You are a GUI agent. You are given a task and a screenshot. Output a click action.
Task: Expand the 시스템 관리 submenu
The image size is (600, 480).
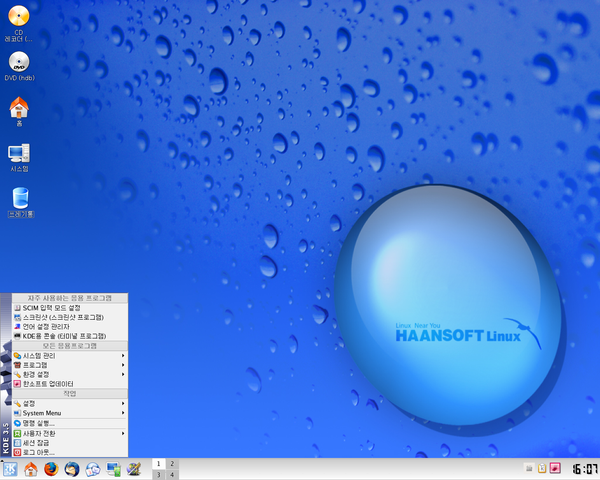click(70, 356)
